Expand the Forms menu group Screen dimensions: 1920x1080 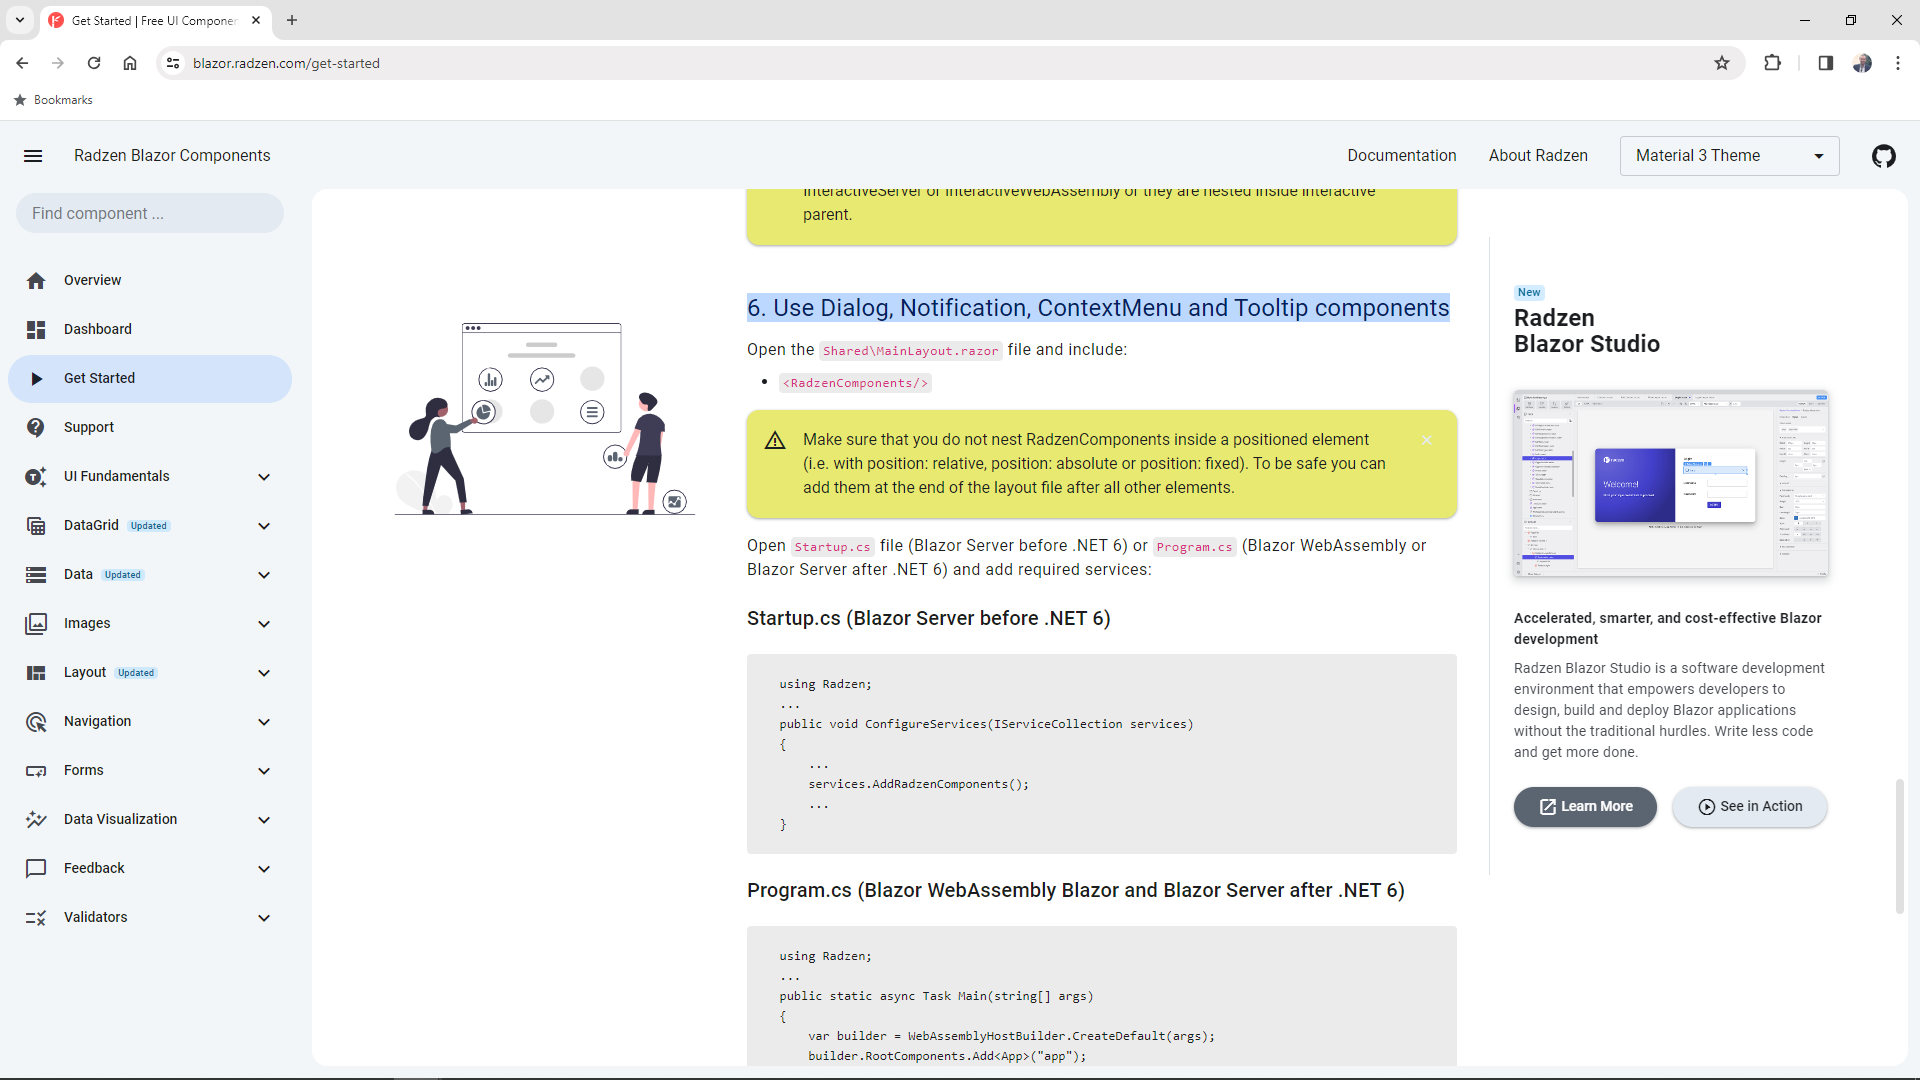click(x=264, y=771)
